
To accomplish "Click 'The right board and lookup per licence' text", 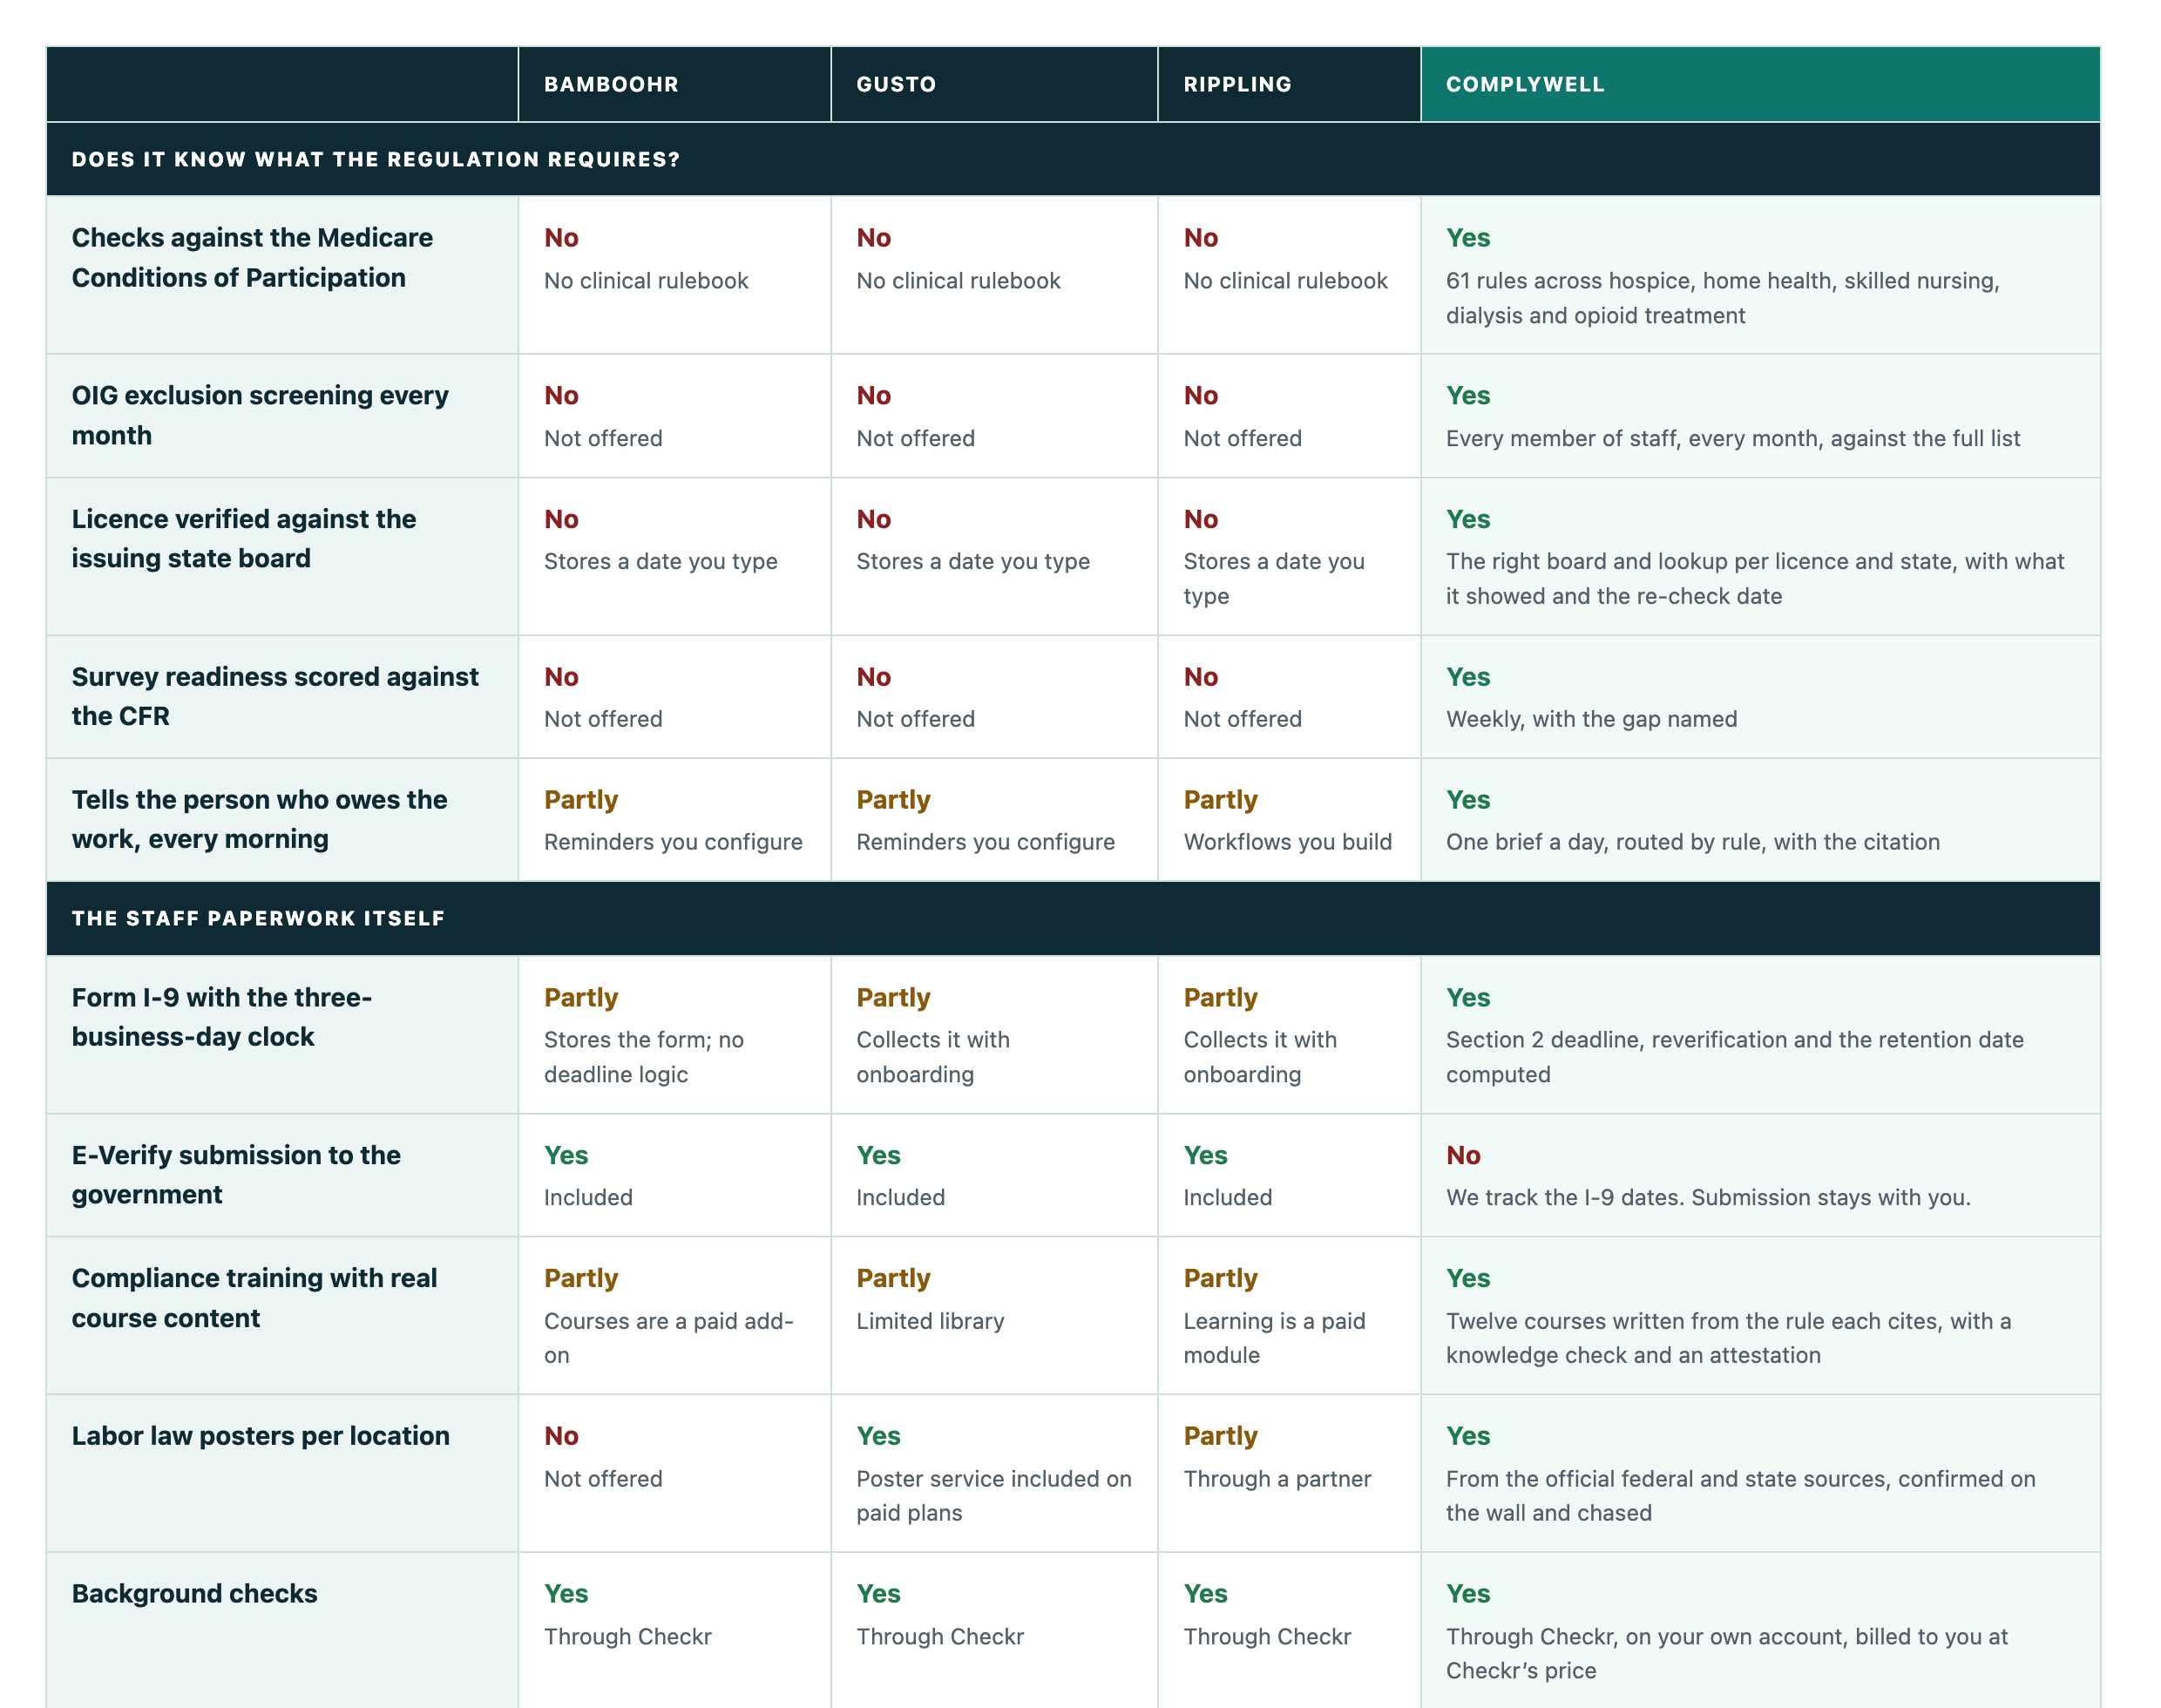I will pos(1754,578).
